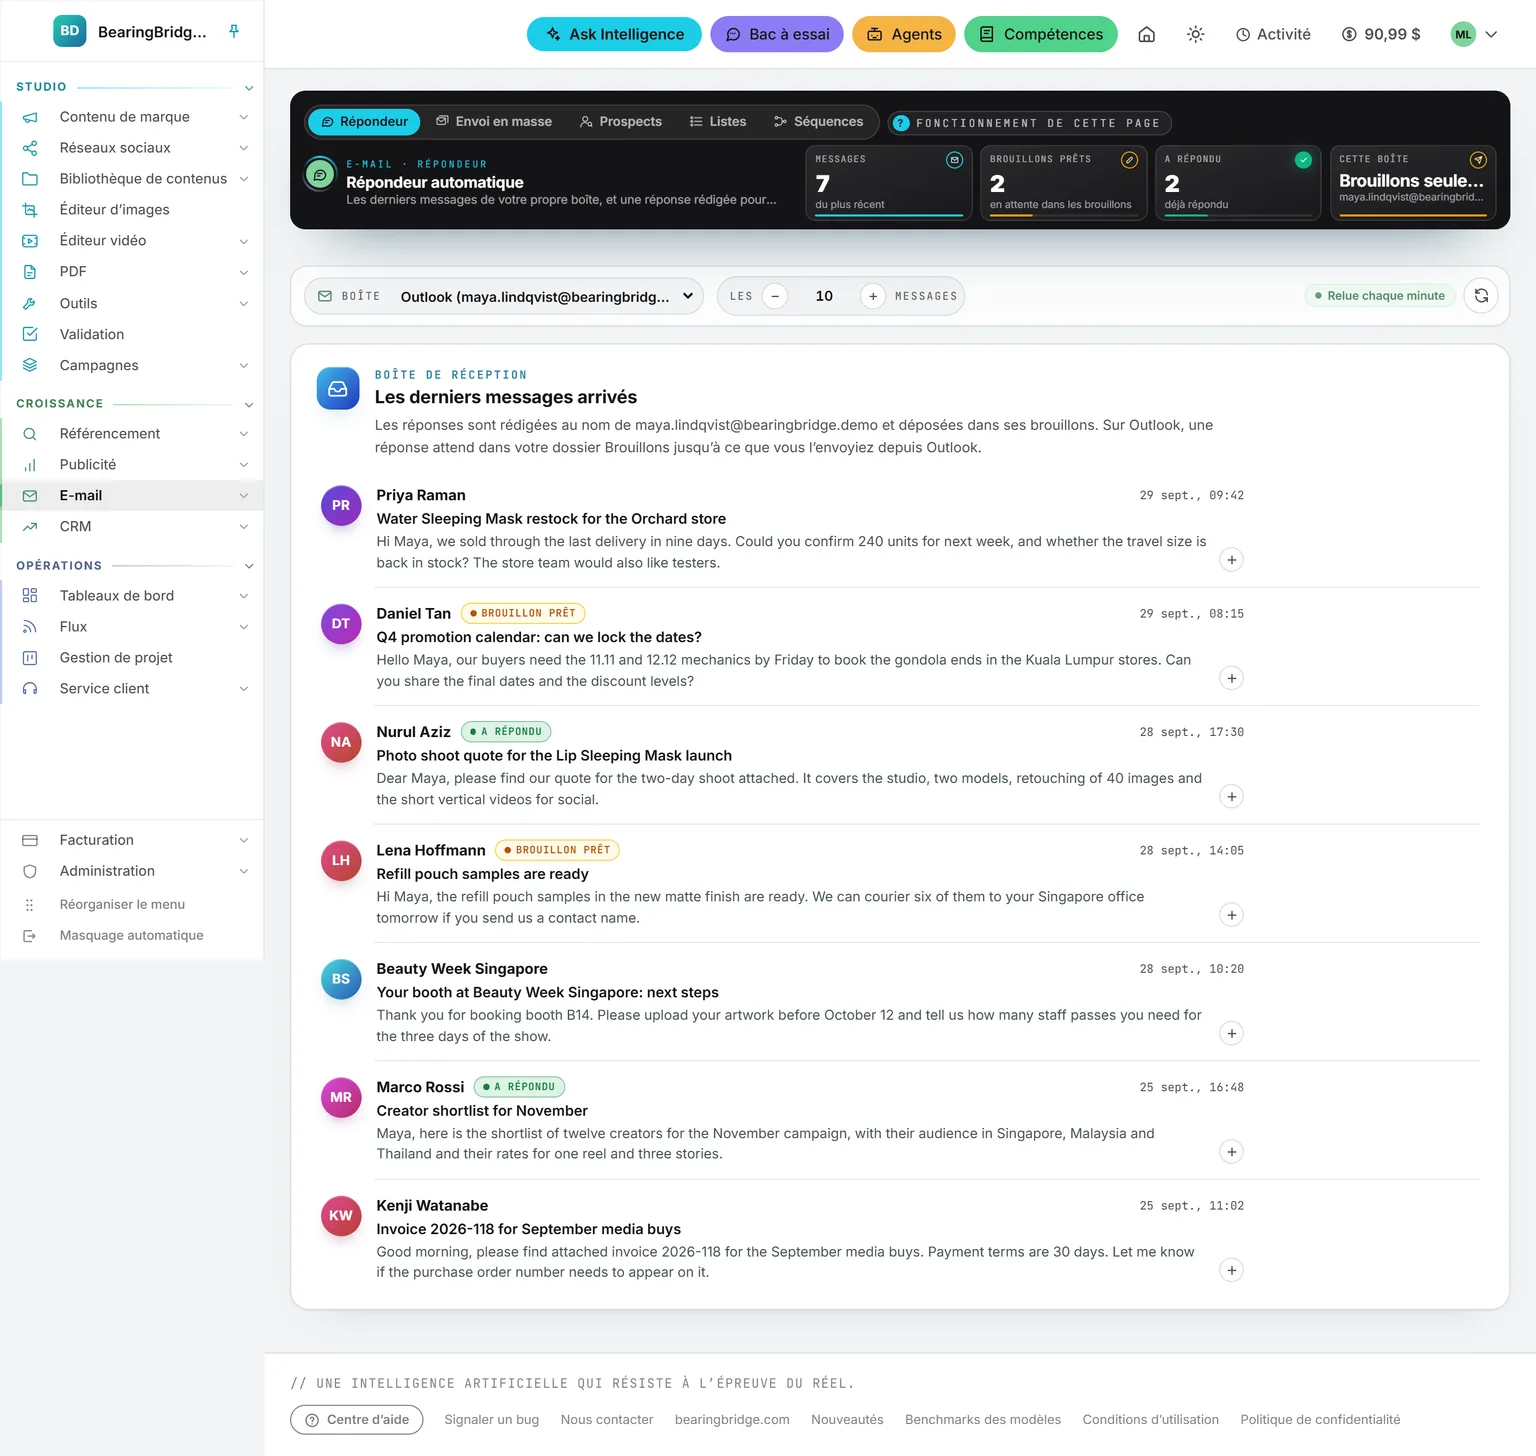Click plus icon on Daniel Tan message

click(1232, 678)
